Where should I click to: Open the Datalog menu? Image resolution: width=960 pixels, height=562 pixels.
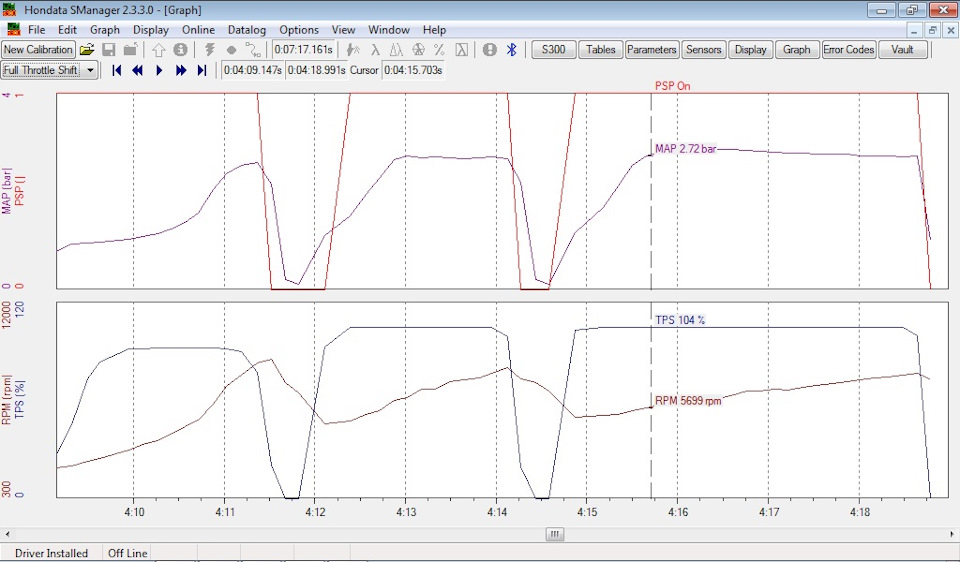(247, 29)
